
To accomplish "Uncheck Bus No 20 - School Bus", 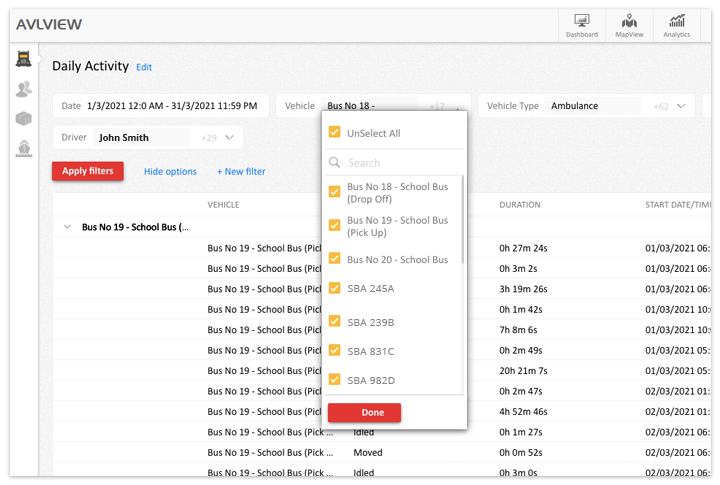I will click(335, 259).
